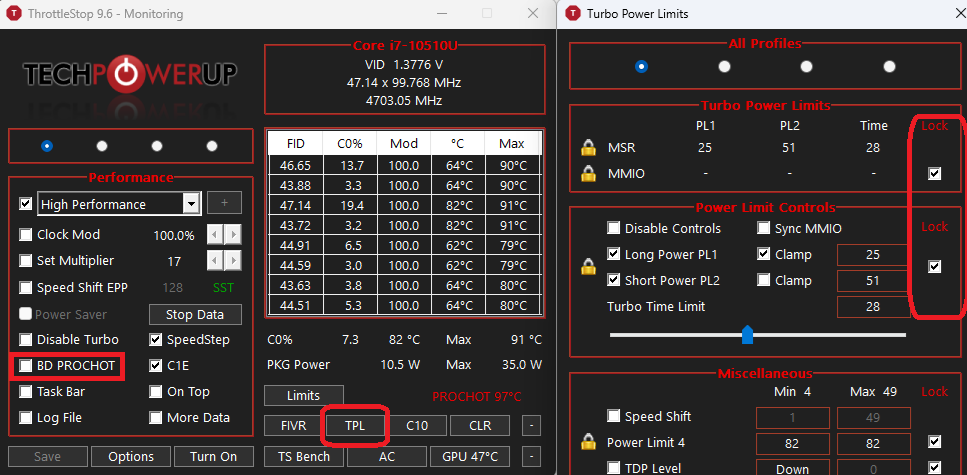The width and height of the screenshot is (967, 475).
Task: Enable the Set Multiplier checkbox
Action: [25, 261]
